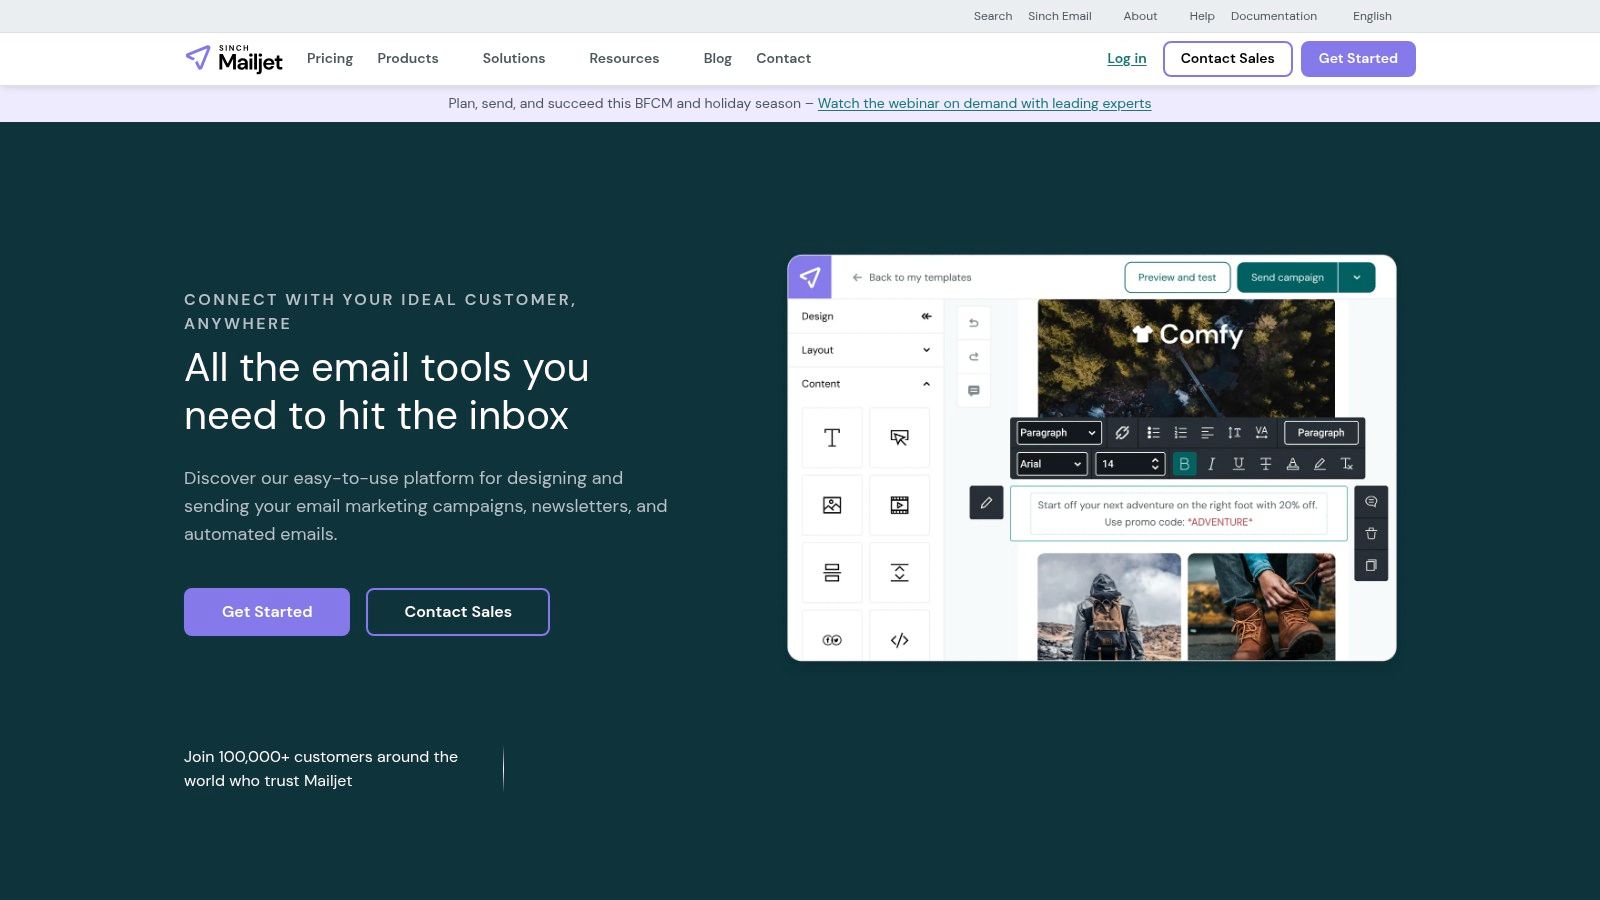This screenshot has height=900, width=1600.
Task: Click the font text color icon
Action: (1292, 464)
